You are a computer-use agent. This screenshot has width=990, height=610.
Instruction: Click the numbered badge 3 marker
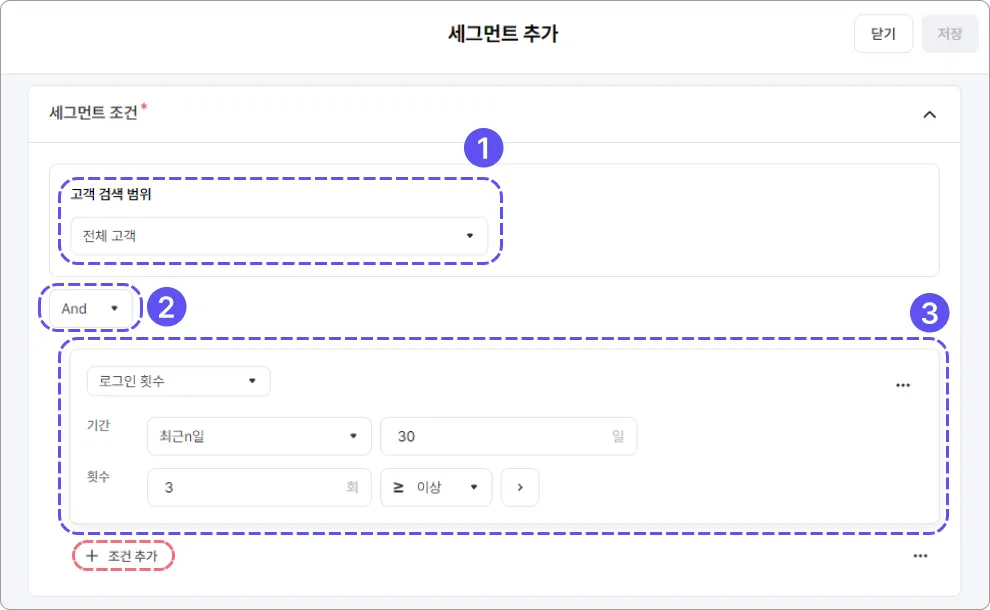pos(929,315)
